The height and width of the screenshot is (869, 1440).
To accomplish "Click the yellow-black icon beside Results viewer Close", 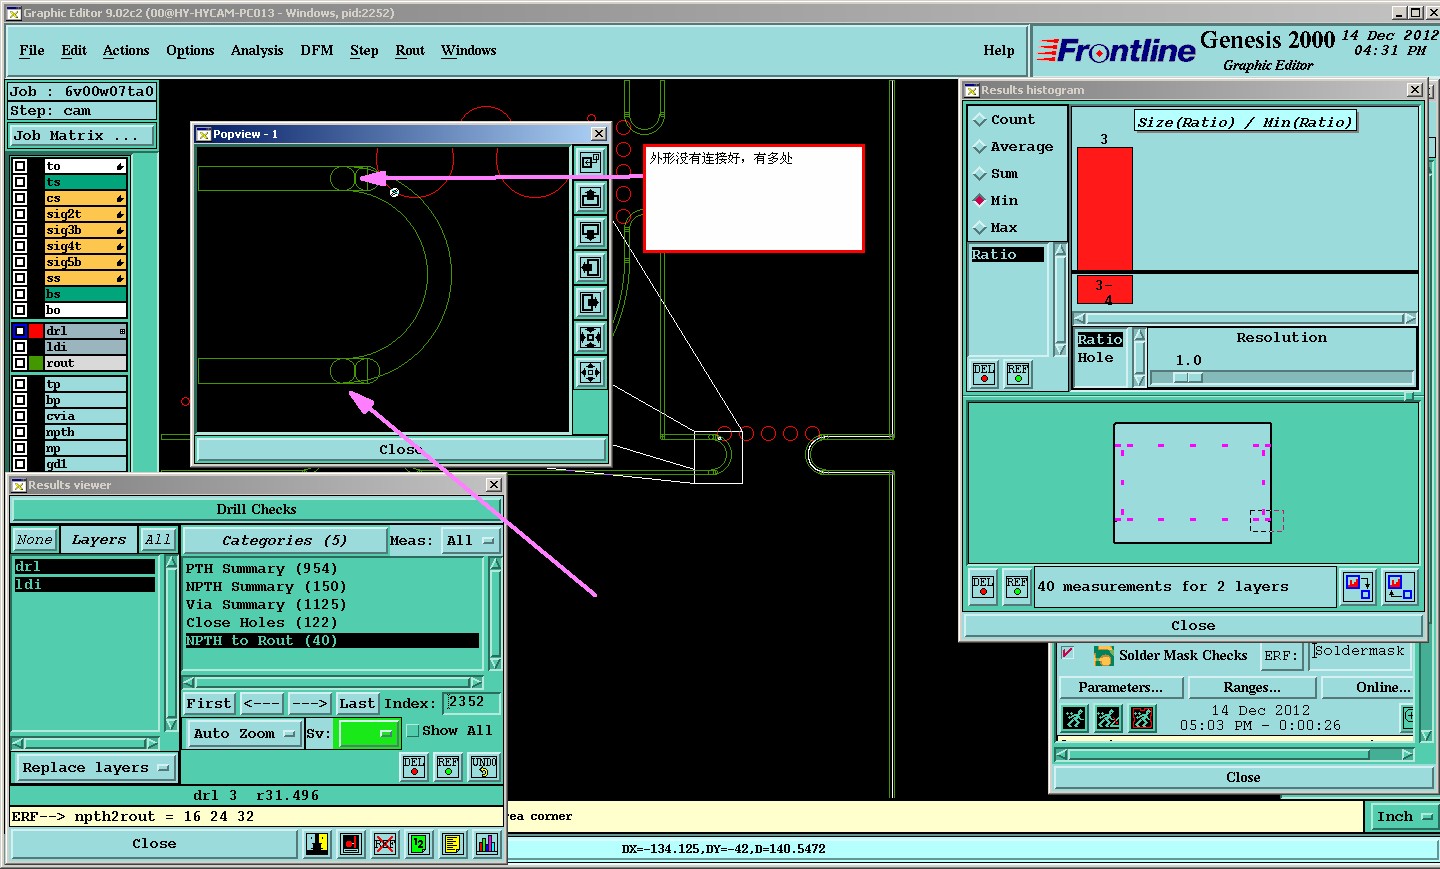I will [317, 844].
